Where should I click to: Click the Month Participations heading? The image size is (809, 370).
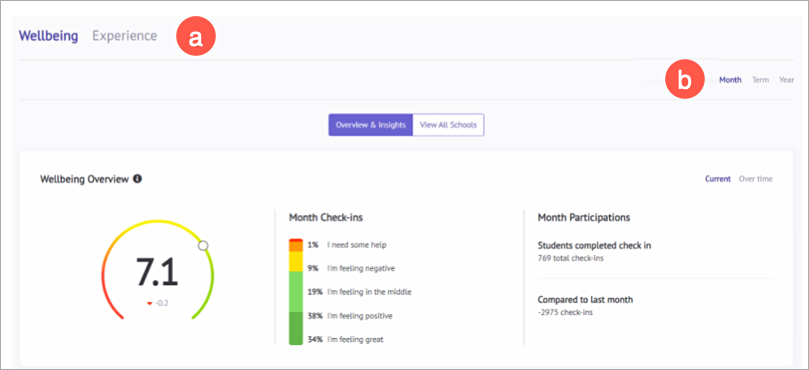click(x=584, y=218)
